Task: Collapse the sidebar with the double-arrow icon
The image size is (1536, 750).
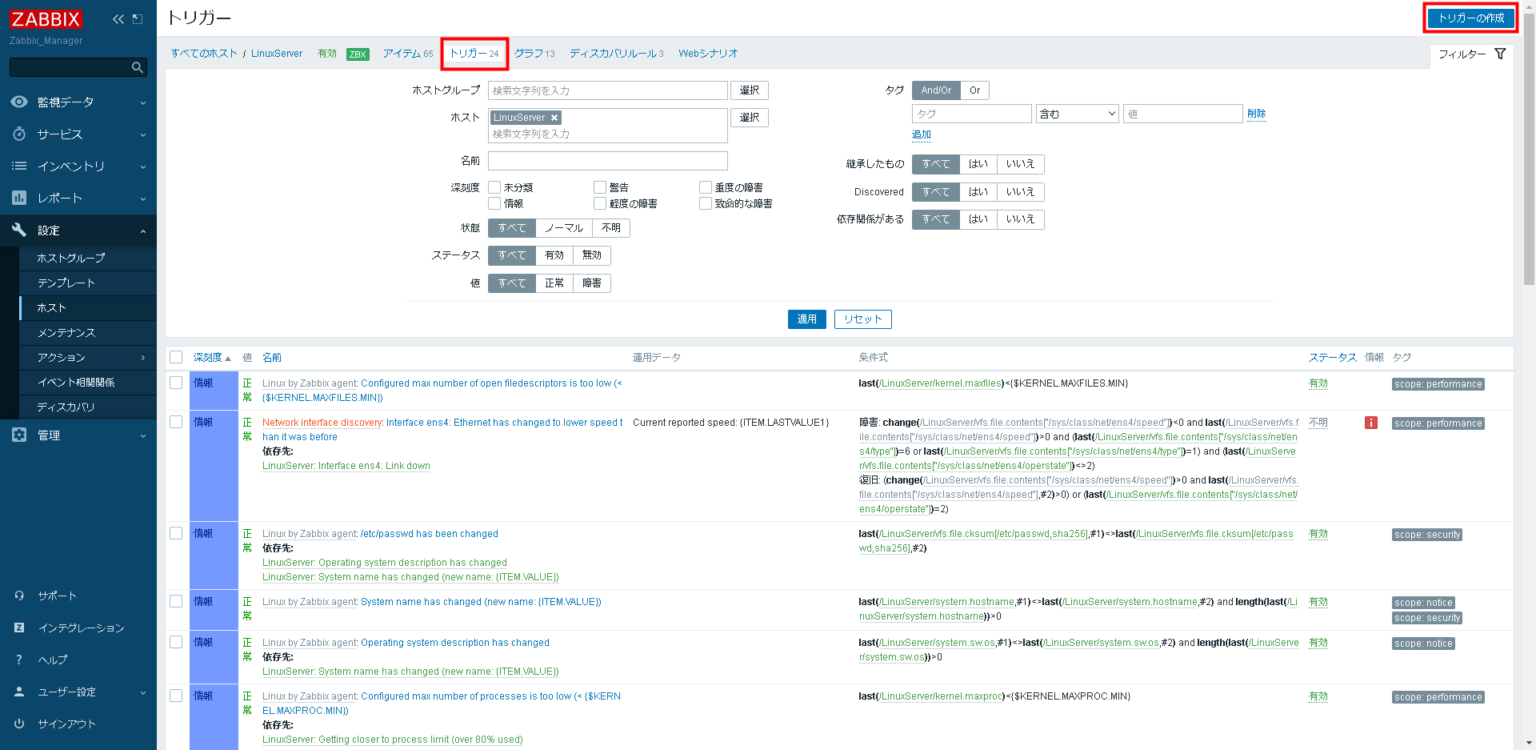Action: [118, 17]
